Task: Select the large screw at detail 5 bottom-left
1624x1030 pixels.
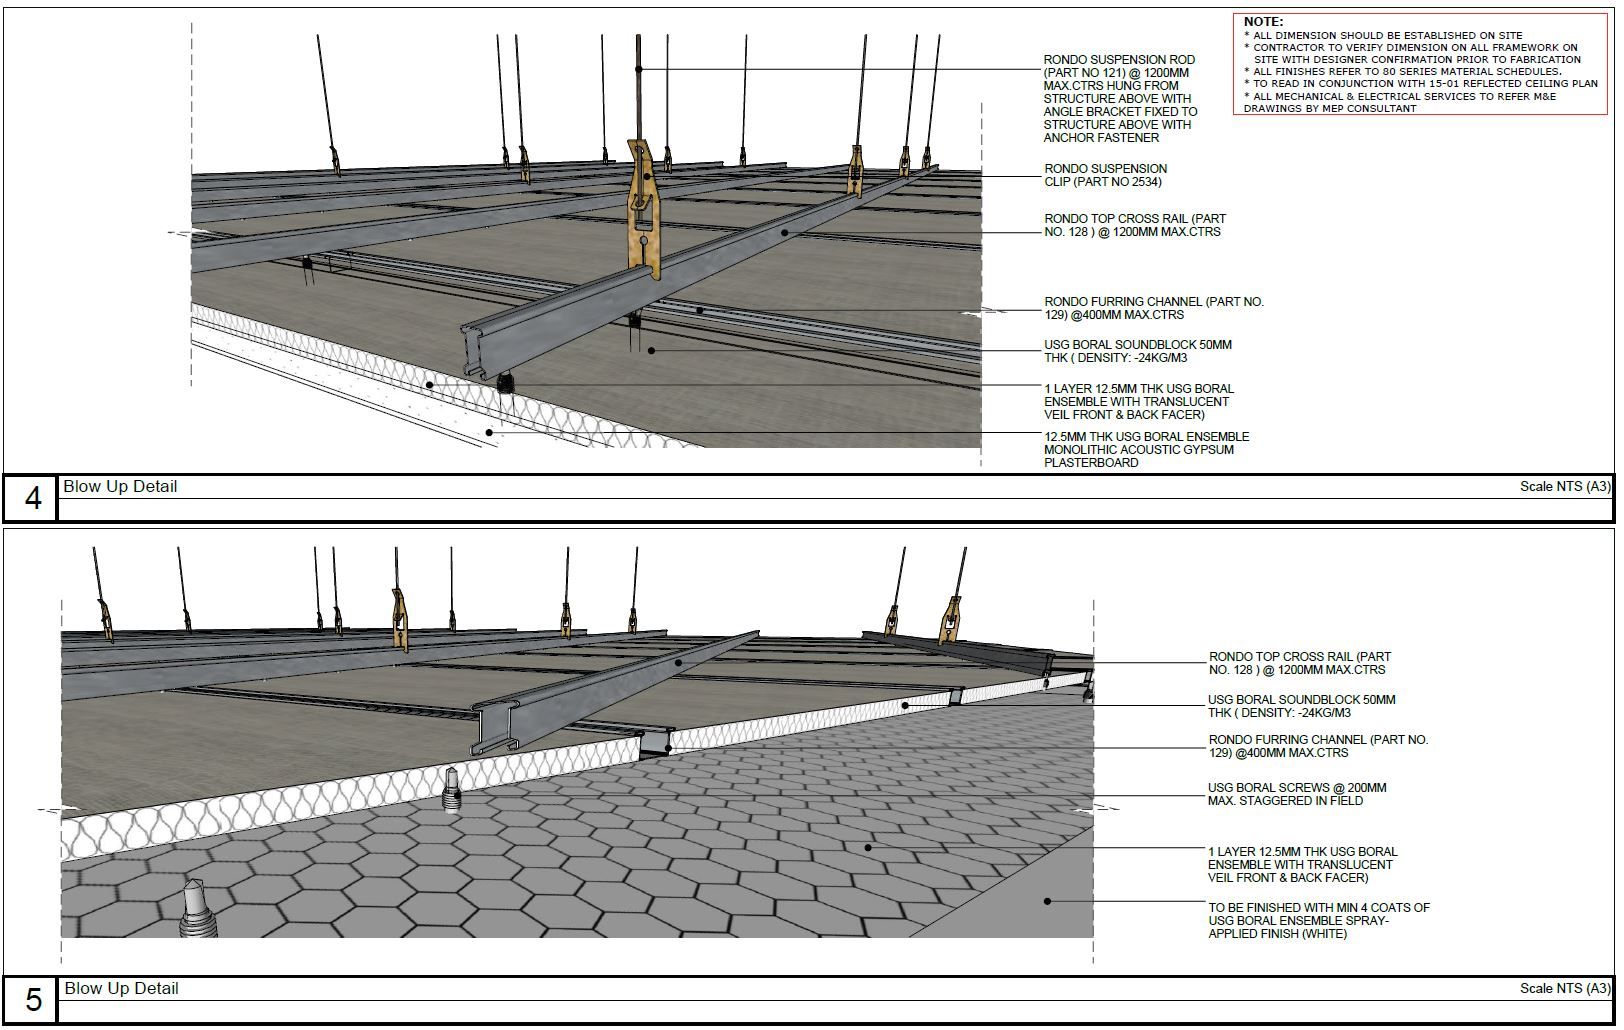Action: 197,909
